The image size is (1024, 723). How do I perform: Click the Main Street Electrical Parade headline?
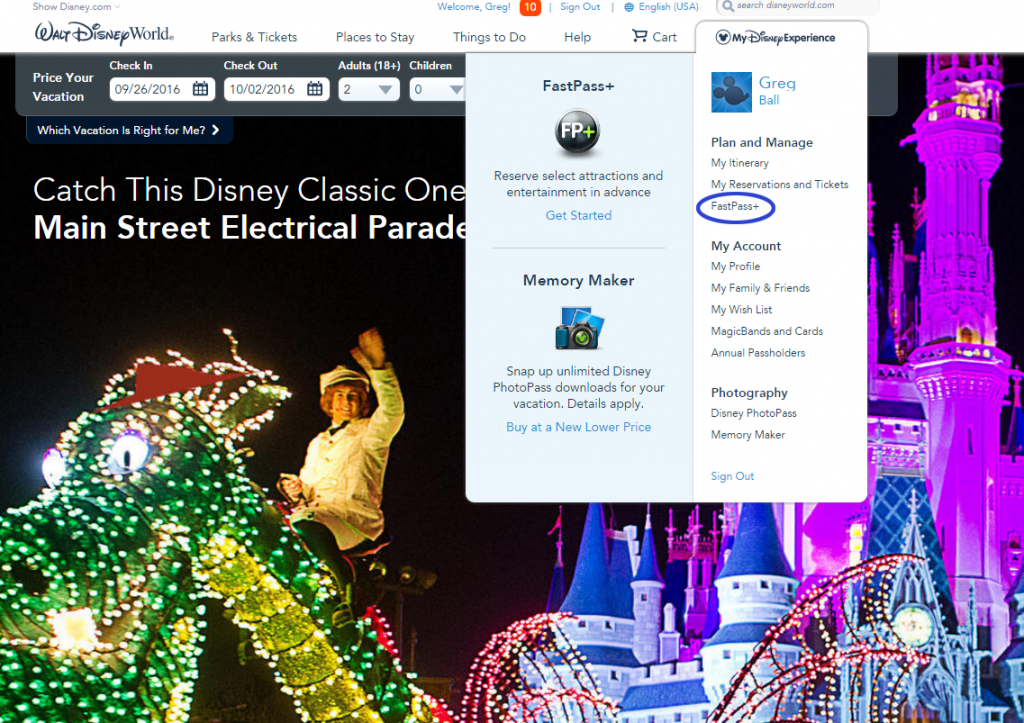click(251, 228)
